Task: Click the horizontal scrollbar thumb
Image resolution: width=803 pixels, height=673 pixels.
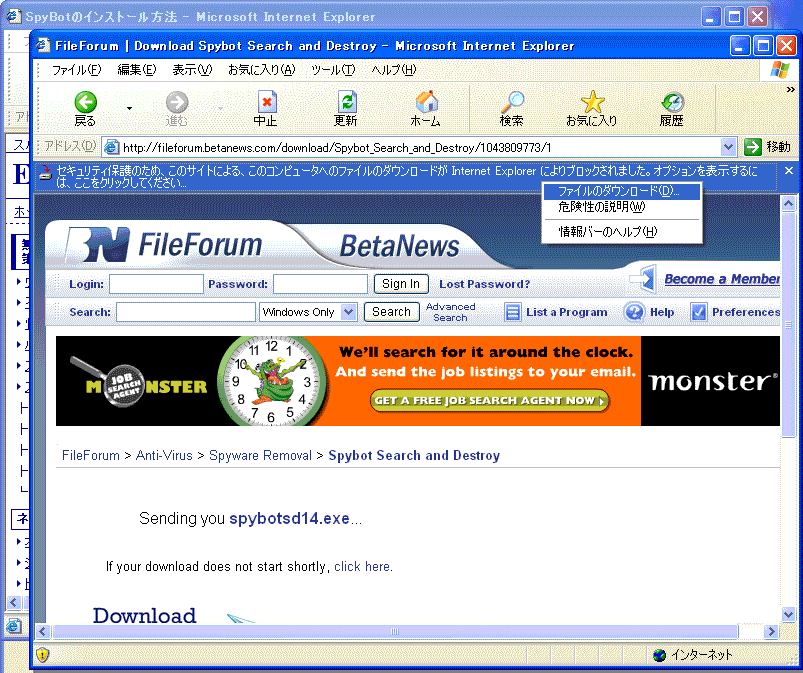Action: tap(395, 632)
